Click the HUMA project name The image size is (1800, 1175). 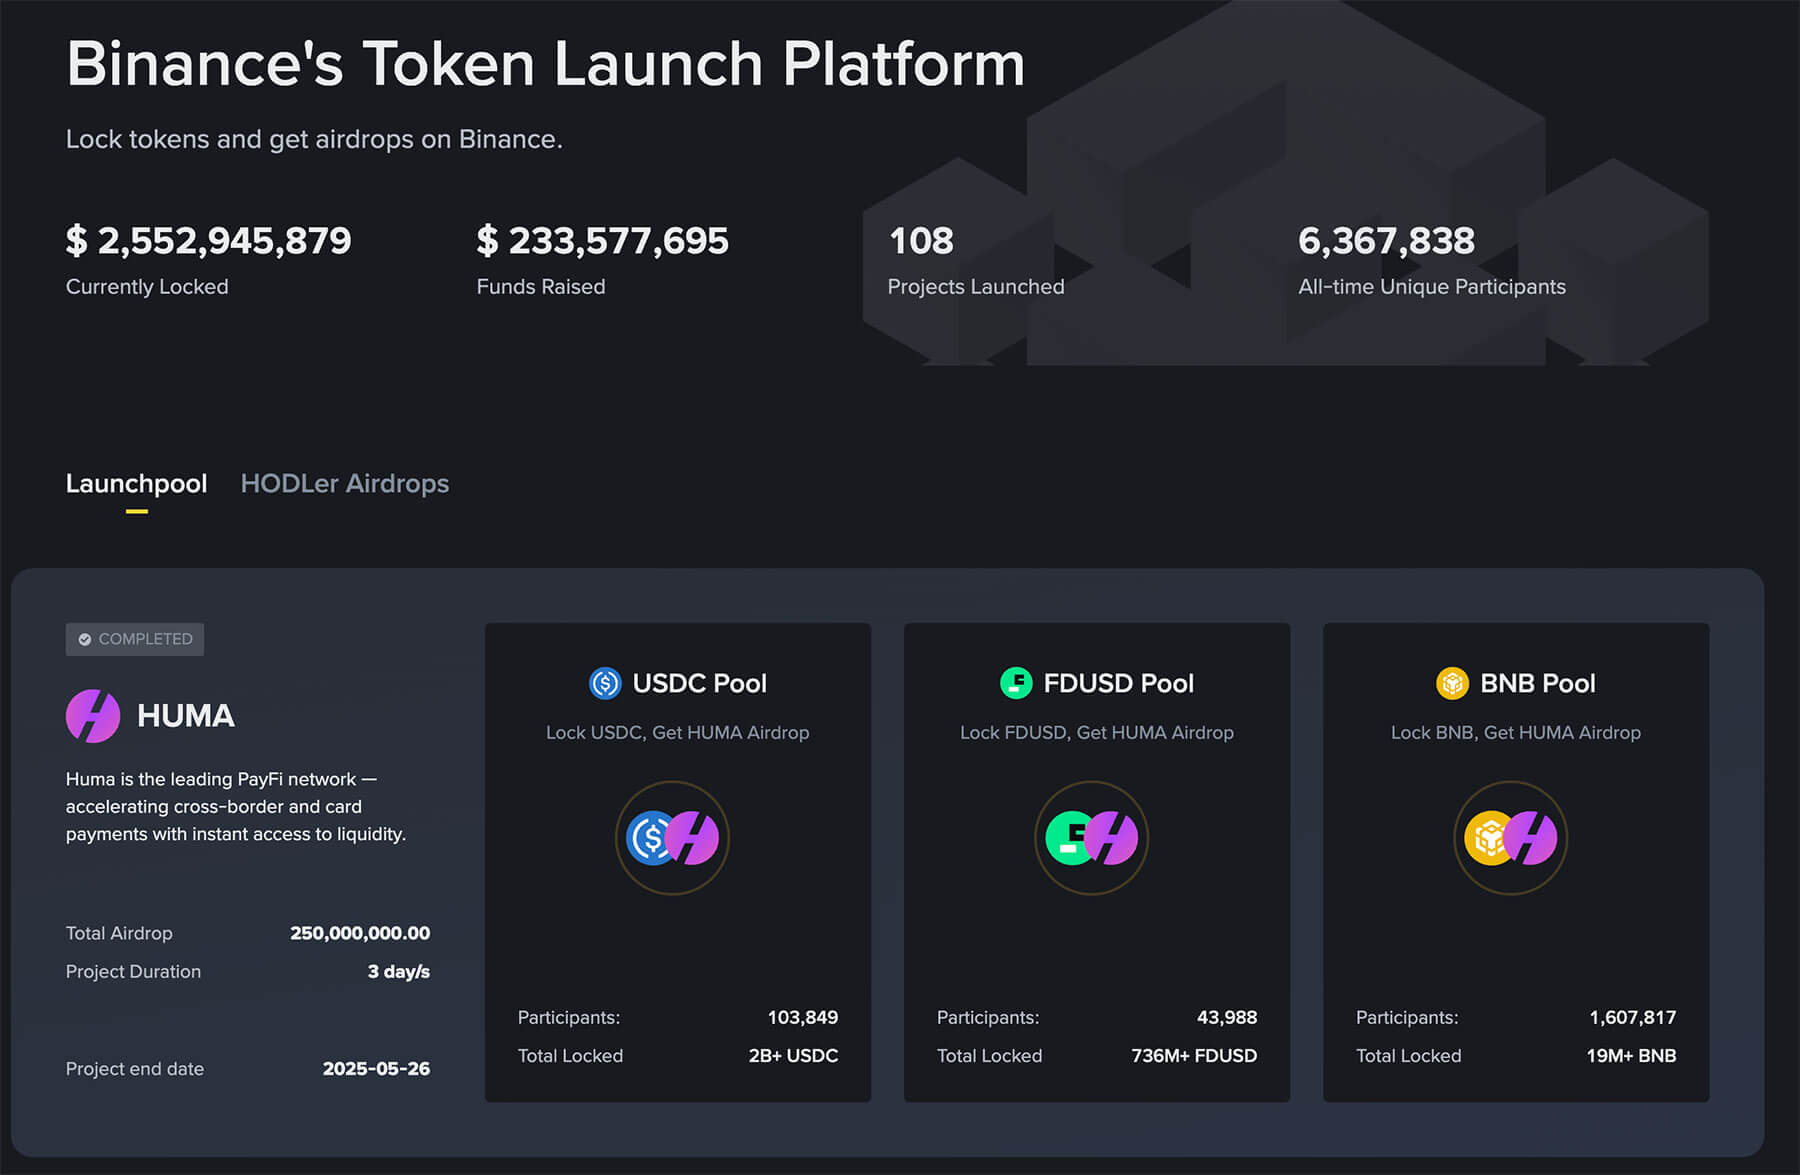click(x=186, y=716)
